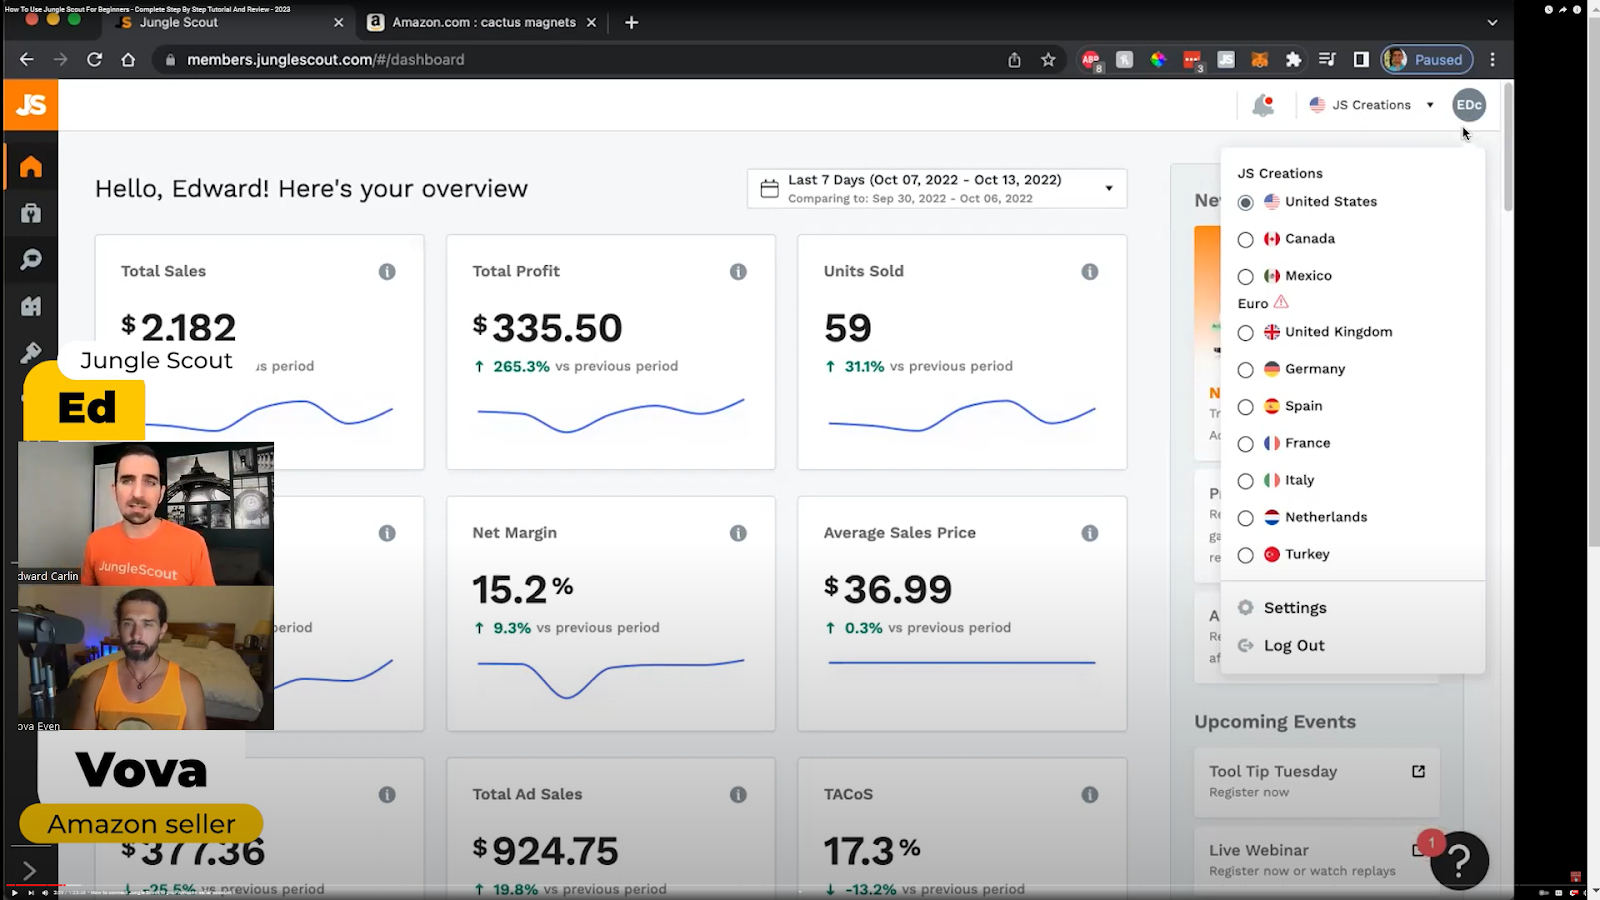Click the notifications bell icon
Image resolution: width=1600 pixels, height=900 pixels.
click(1263, 105)
